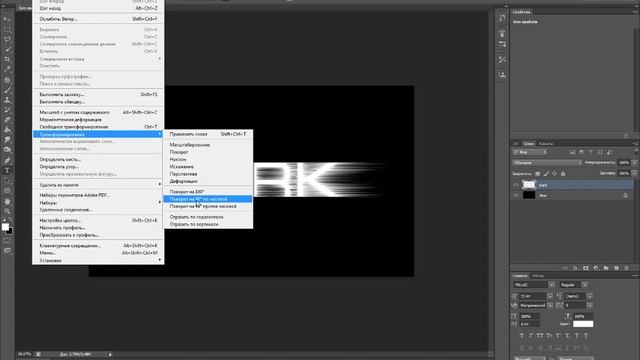Select the Clone Stamp tool

(x=7, y=100)
